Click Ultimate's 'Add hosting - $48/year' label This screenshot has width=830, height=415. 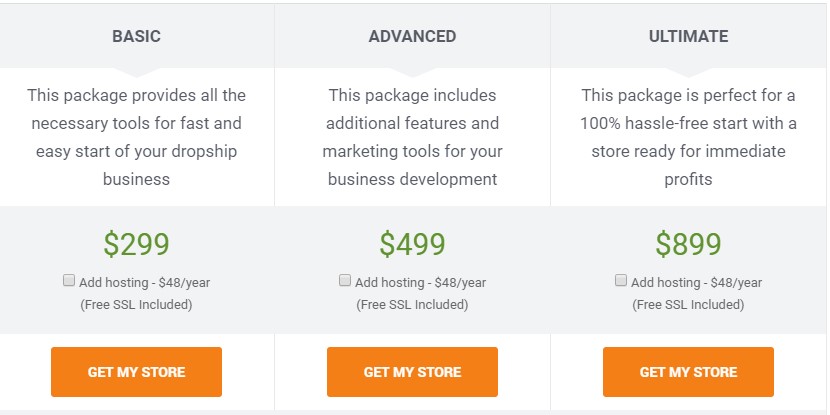(697, 283)
